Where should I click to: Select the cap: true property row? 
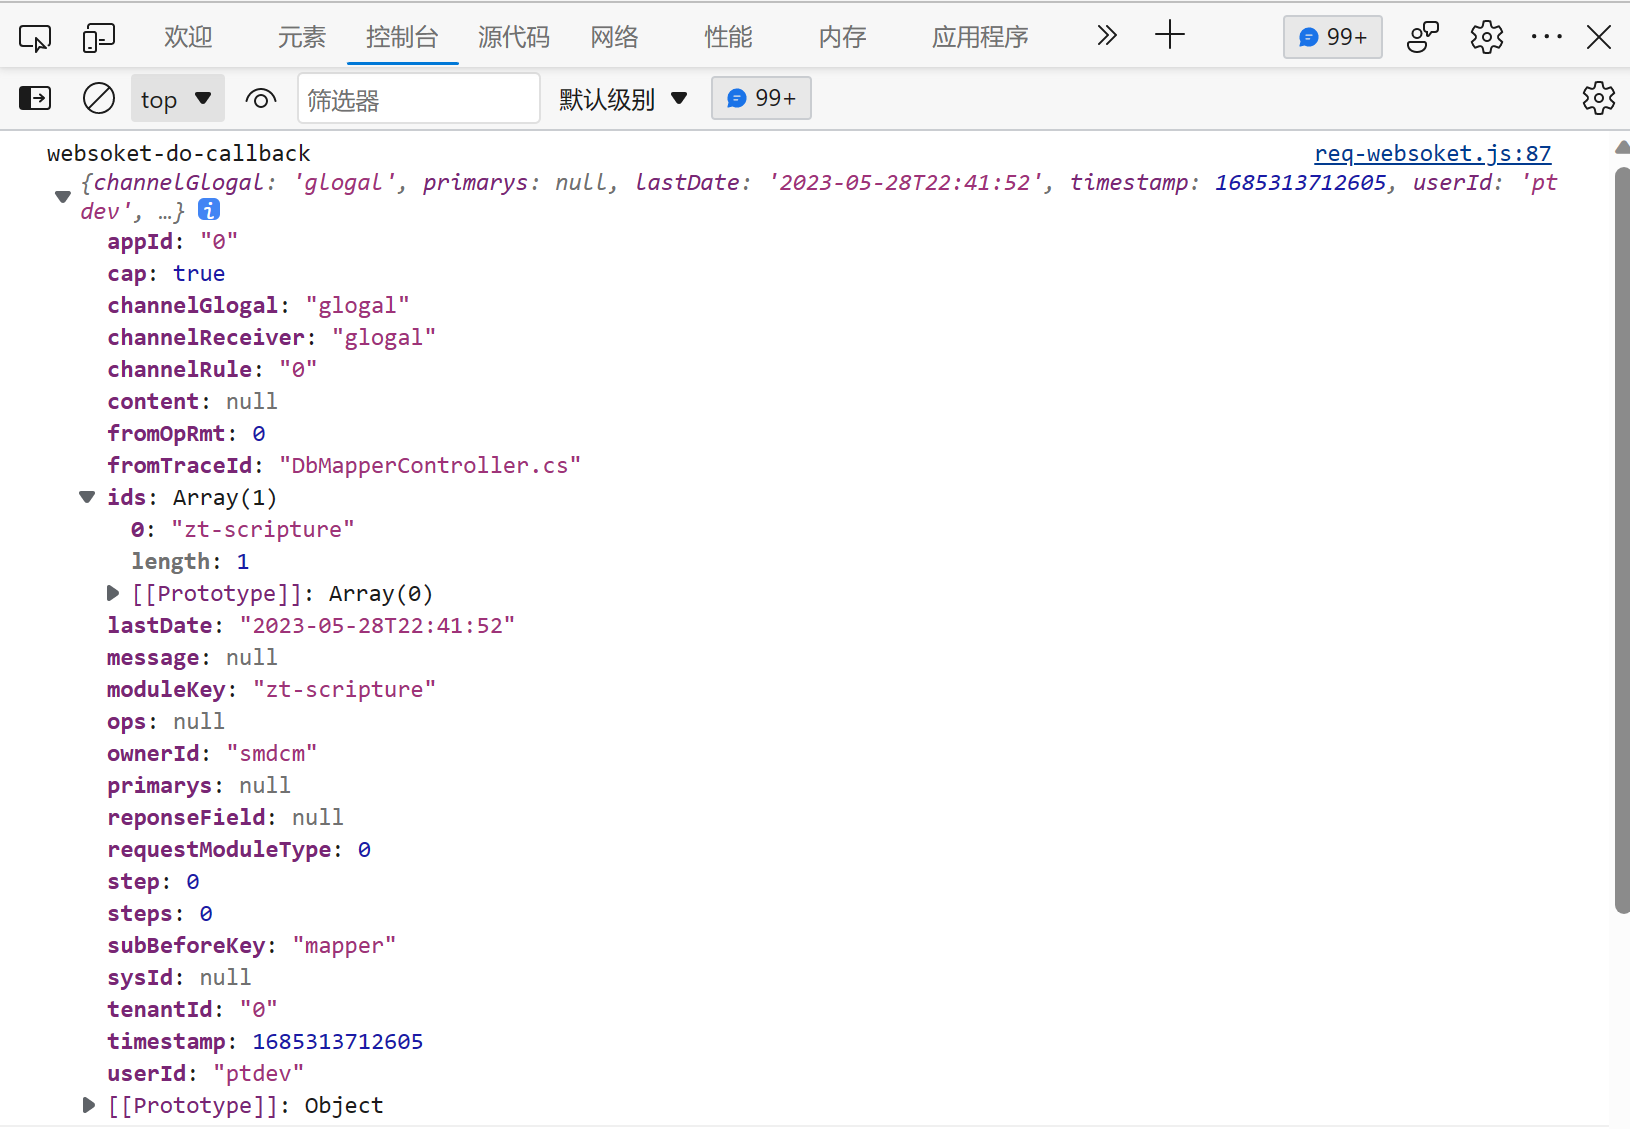point(166,273)
